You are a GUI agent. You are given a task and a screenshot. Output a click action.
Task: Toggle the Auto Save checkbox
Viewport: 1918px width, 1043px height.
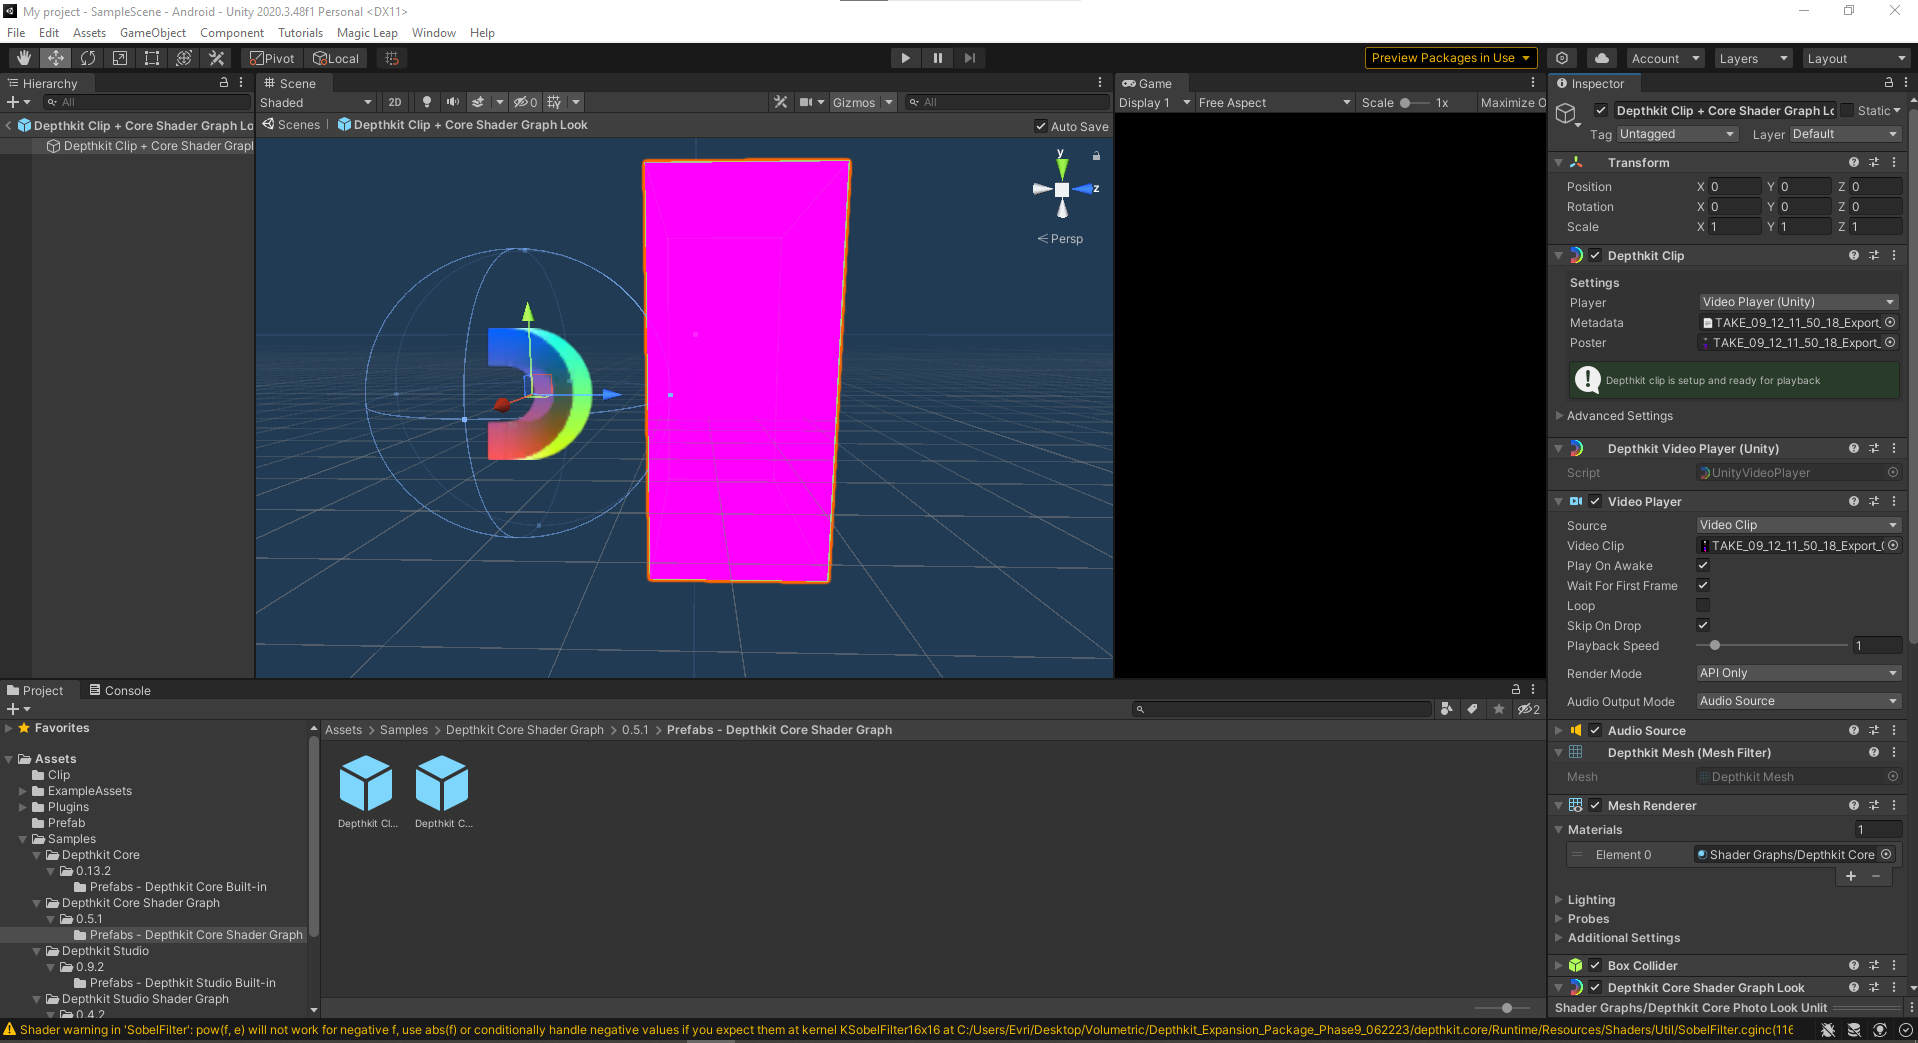1041,127
